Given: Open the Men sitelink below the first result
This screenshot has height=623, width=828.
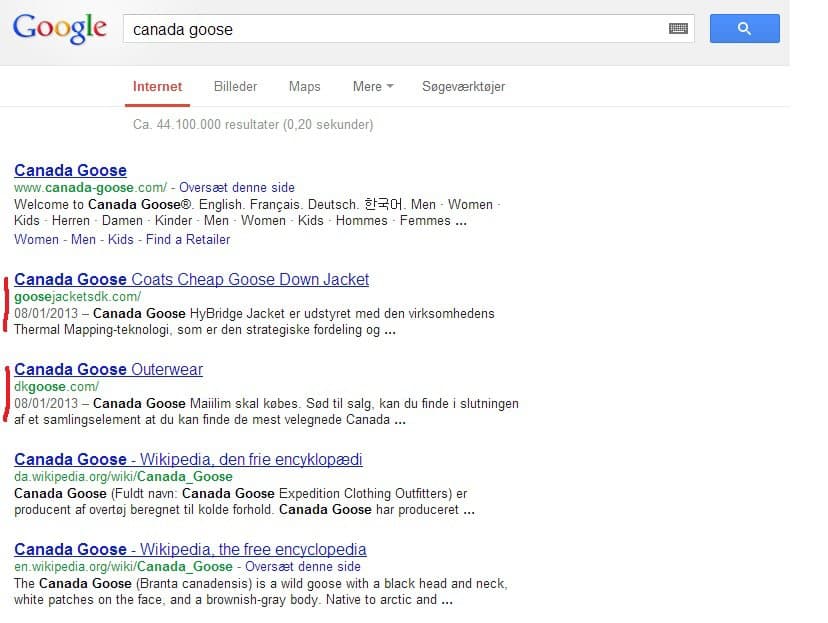Looking at the screenshot, I should point(83,240).
